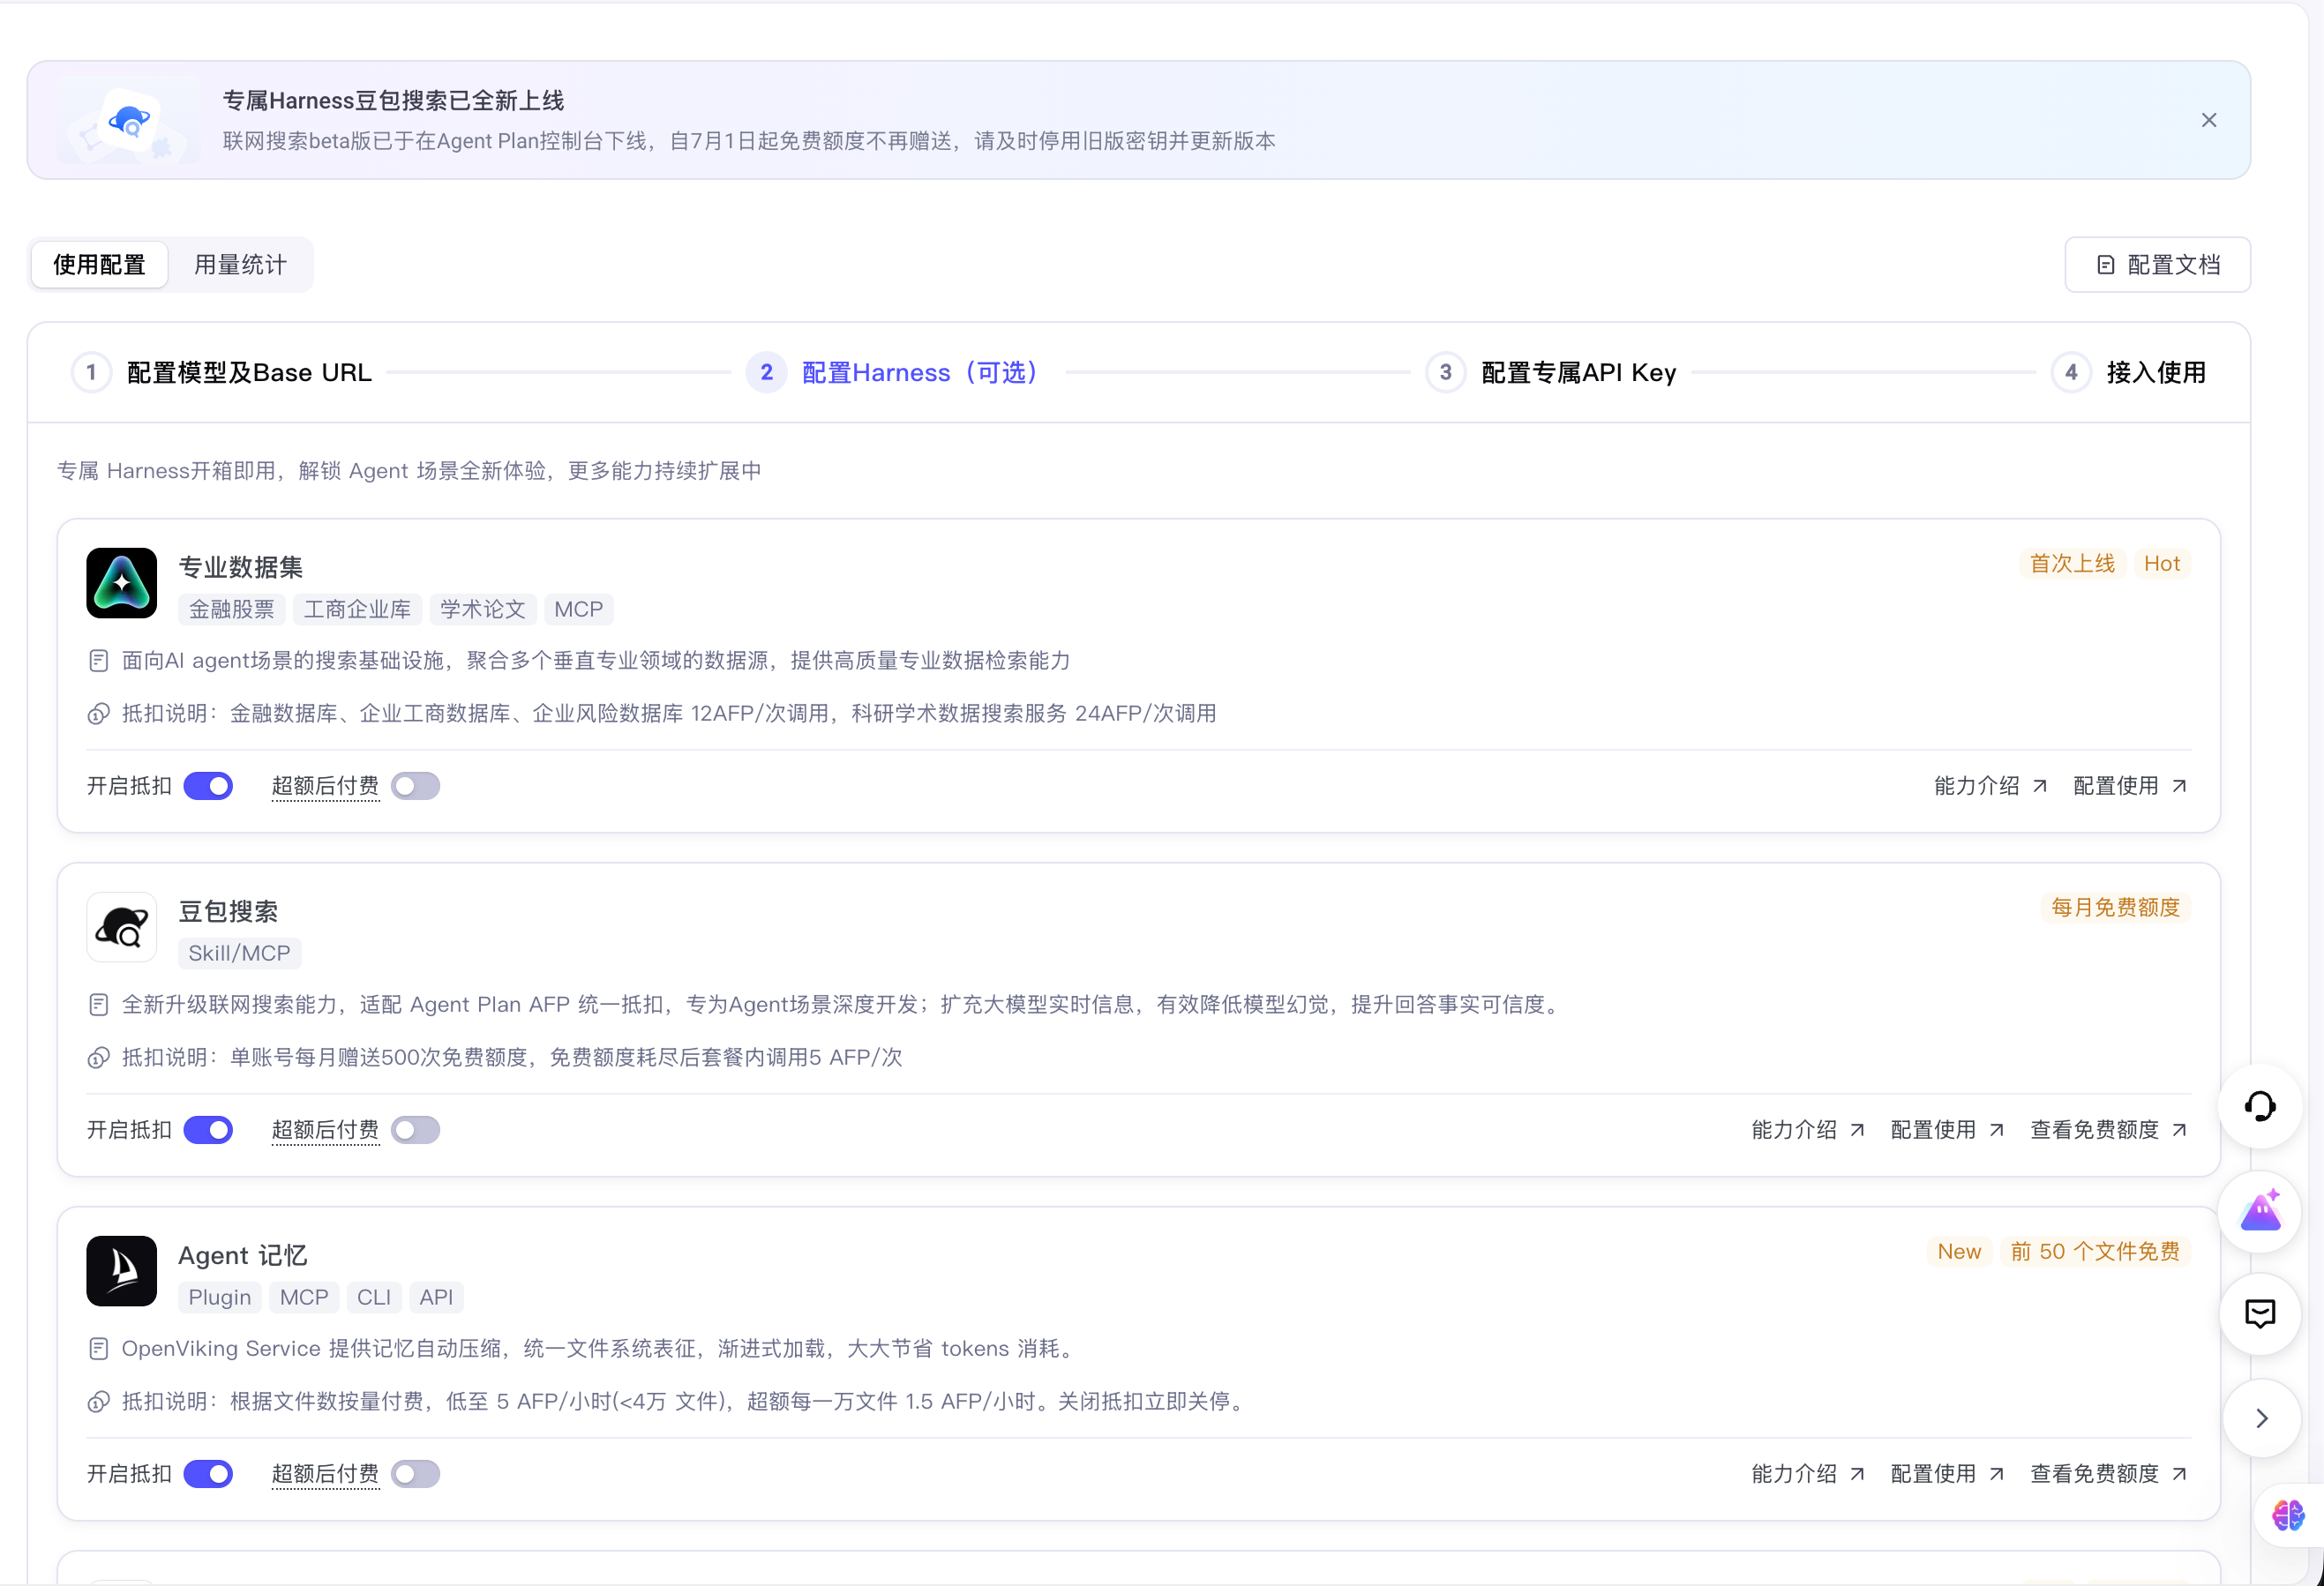
Task: Click the 每月免费额度 badge
Action: (x=2115, y=907)
